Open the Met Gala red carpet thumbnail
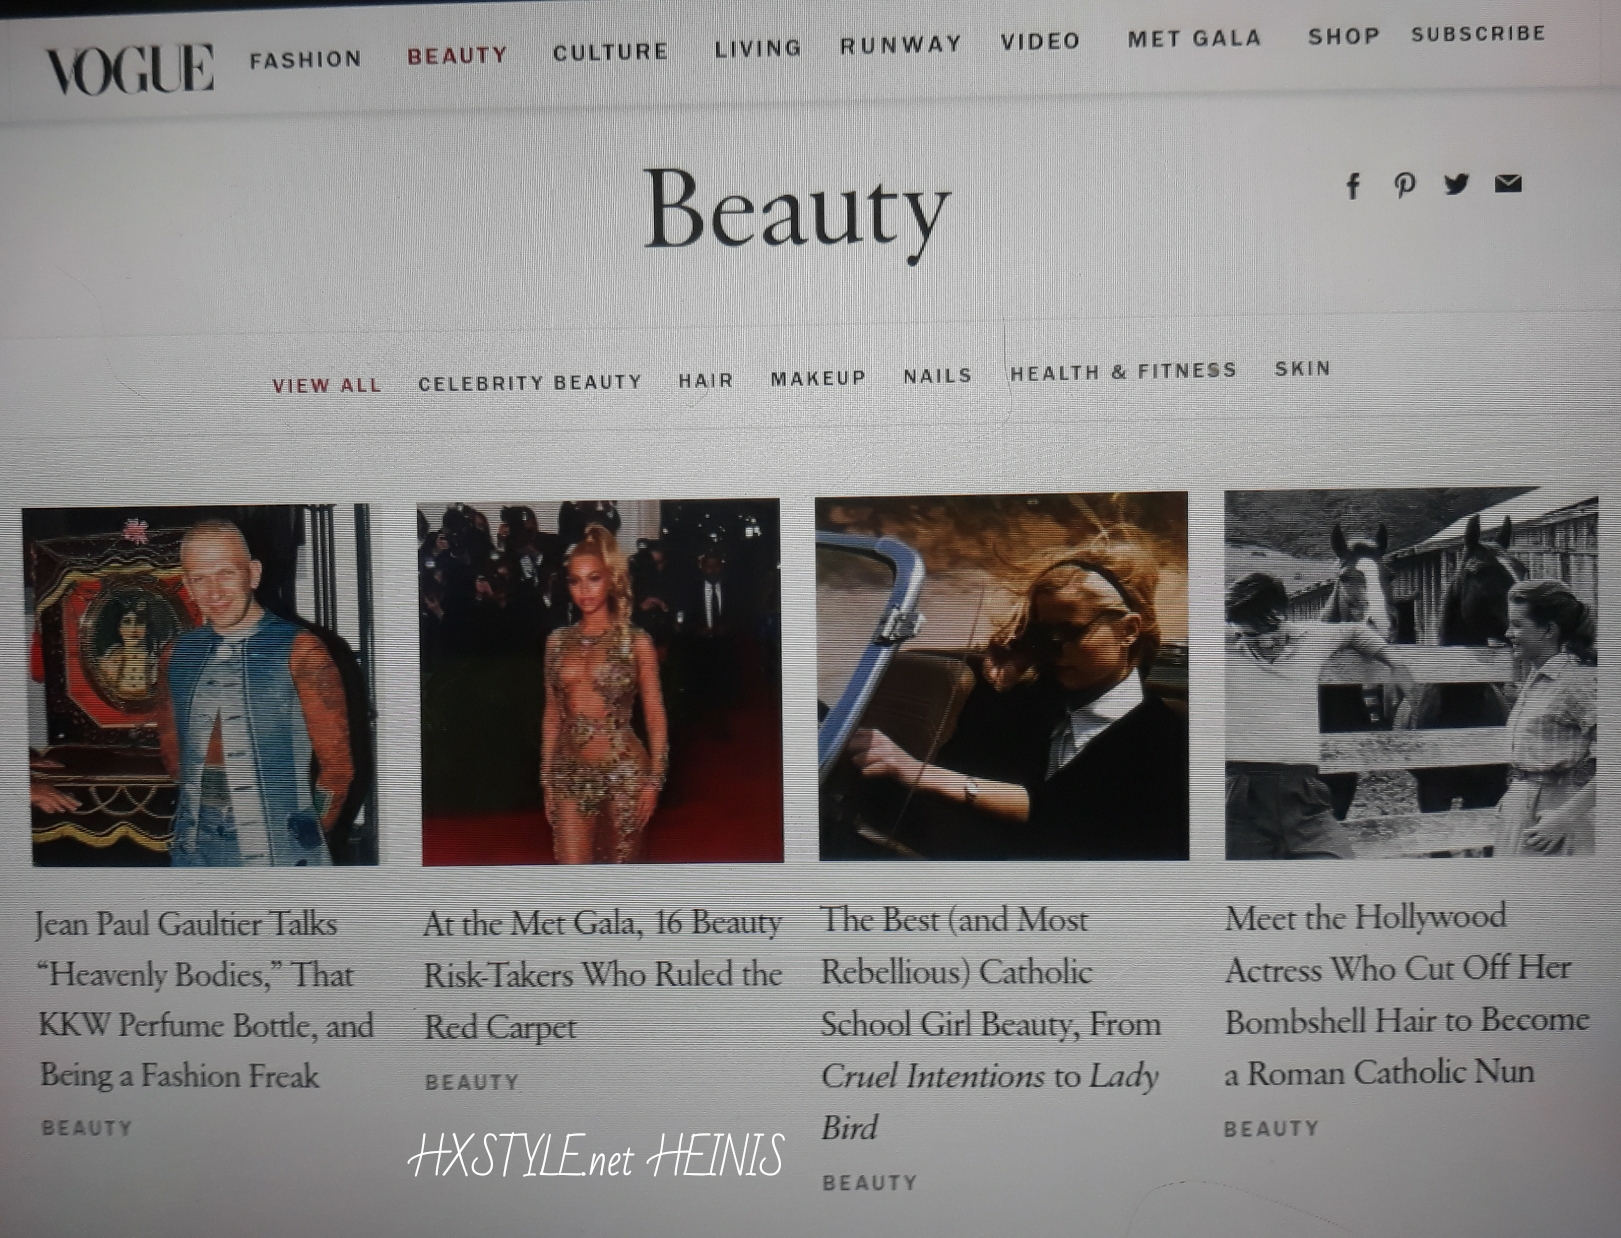Image resolution: width=1621 pixels, height=1238 pixels. pos(600,681)
